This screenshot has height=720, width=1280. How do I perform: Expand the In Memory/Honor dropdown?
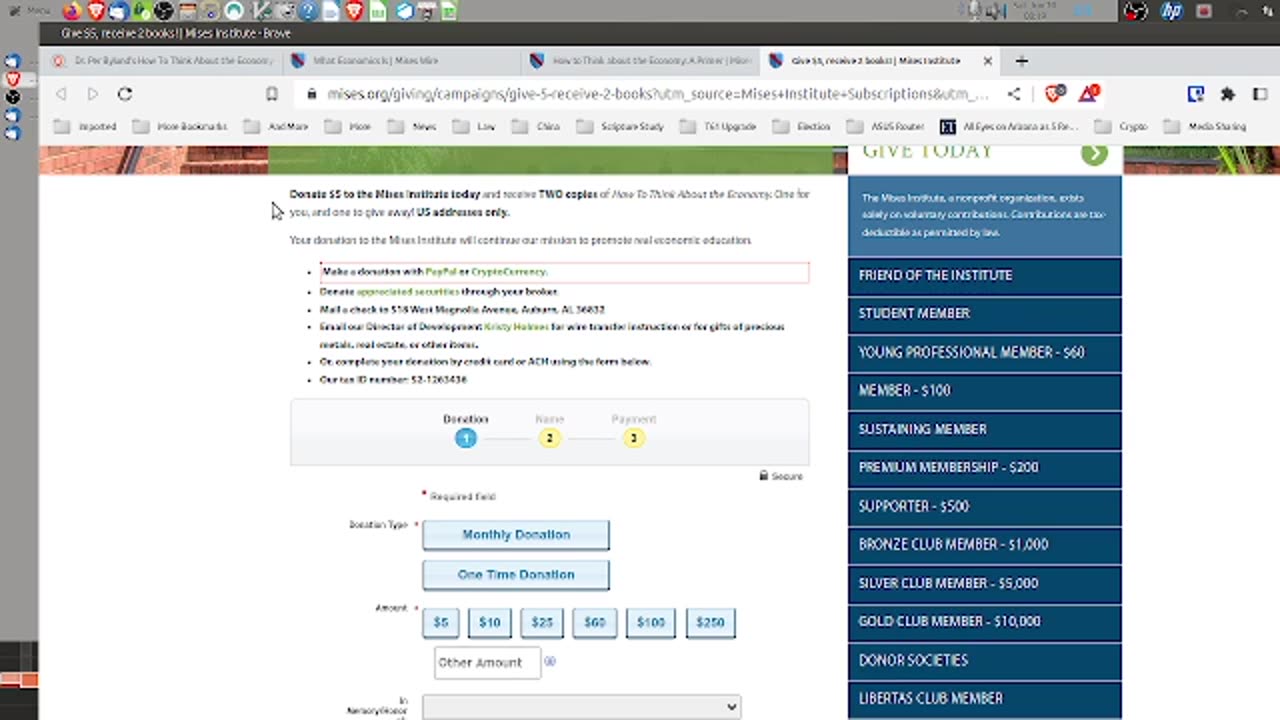581,707
